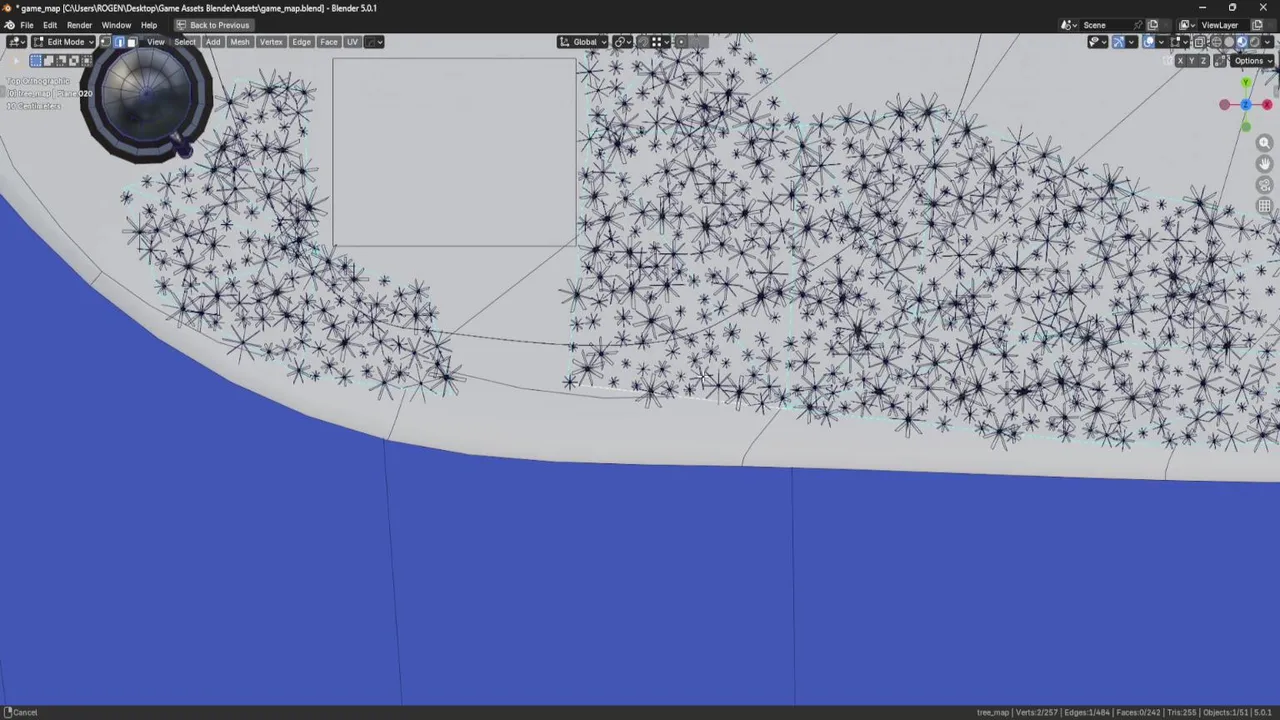Click the negative X axis gizmo dot
Screen dimensions: 1280x720
1224,105
